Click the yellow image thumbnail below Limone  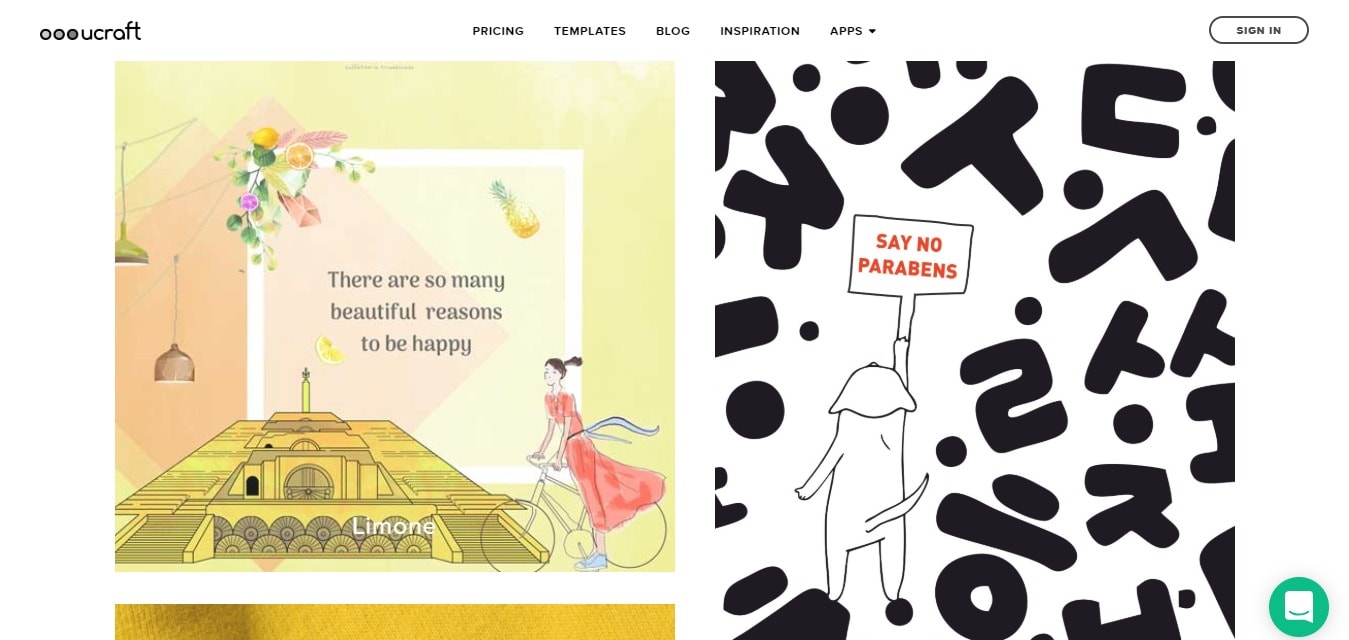tap(395, 622)
